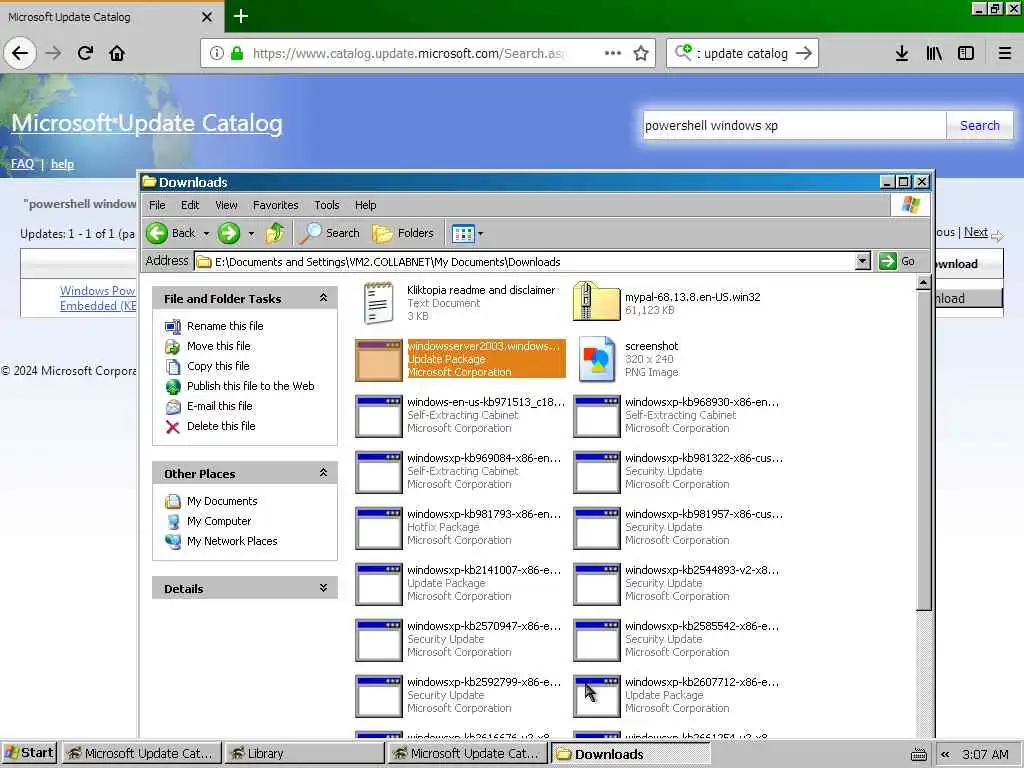Image resolution: width=1024 pixels, height=768 pixels.
Task: Open the Tools menu
Action: pos(327,205)
